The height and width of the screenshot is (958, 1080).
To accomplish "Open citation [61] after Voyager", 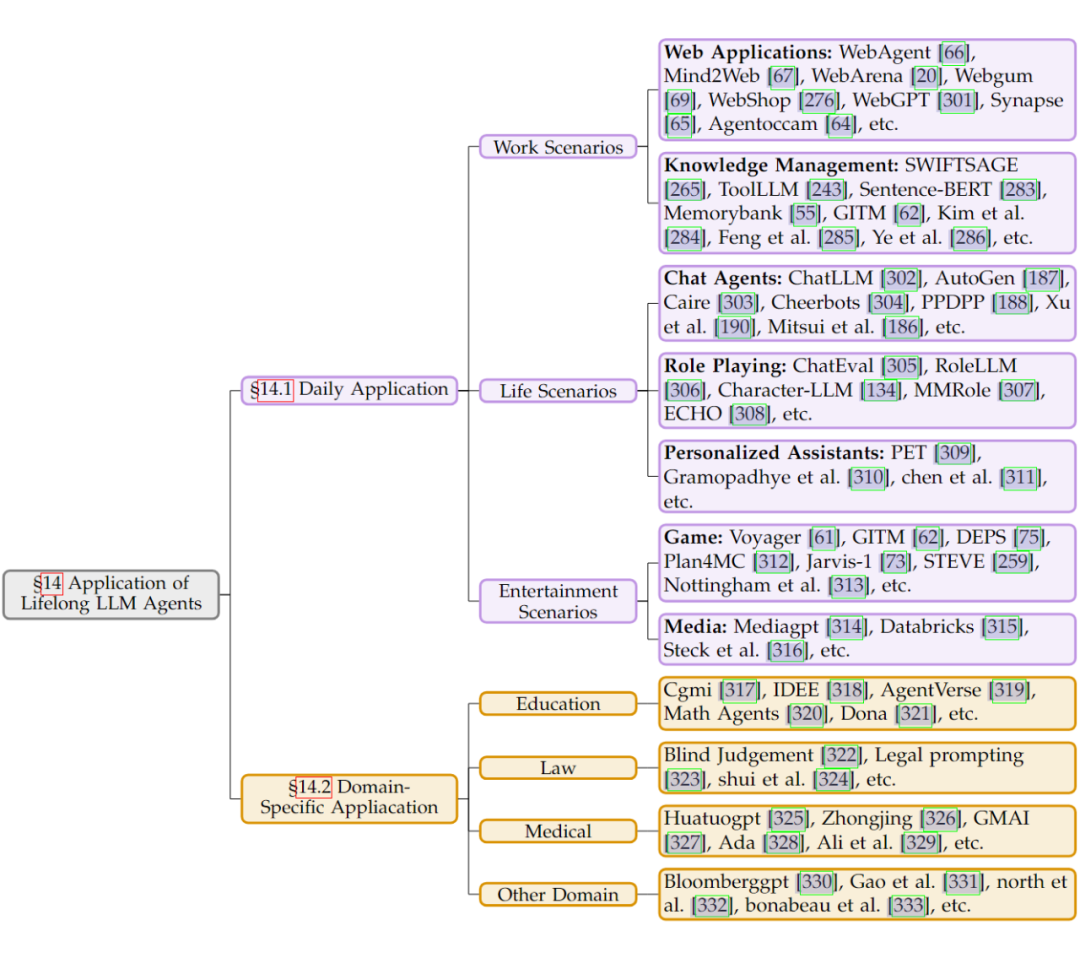I will (823, 538).
